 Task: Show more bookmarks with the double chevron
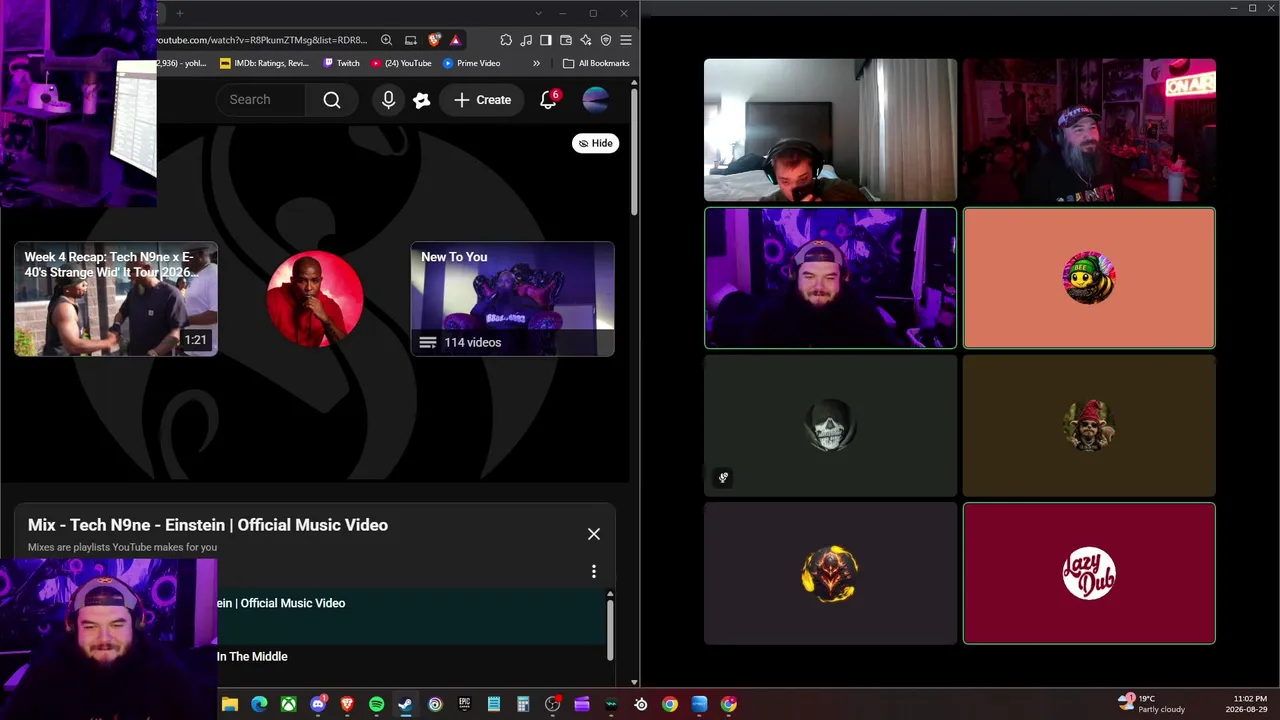point(536,63)
